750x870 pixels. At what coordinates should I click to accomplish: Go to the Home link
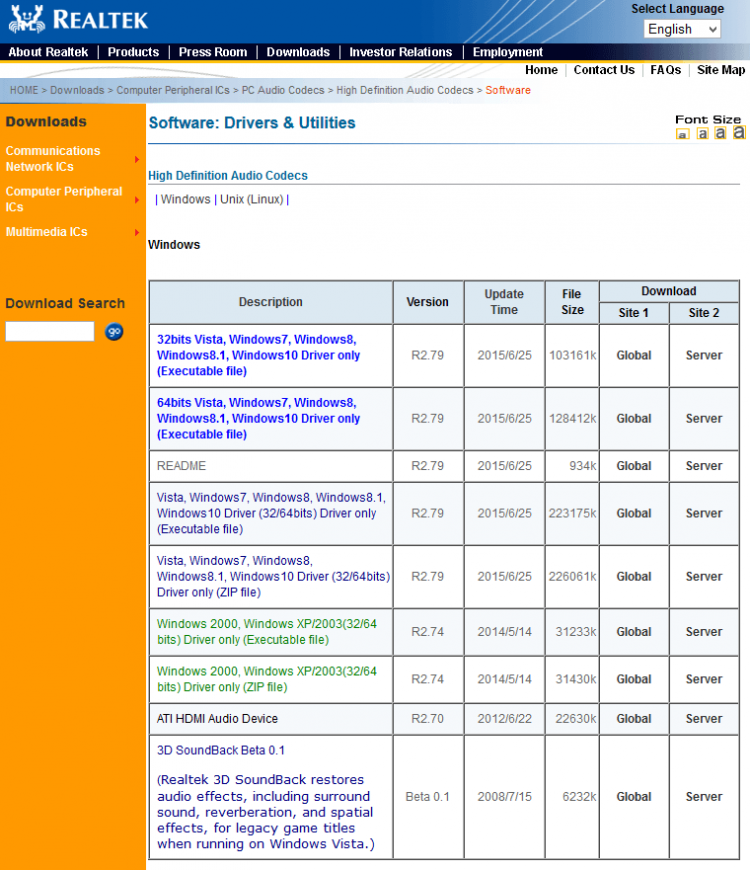pos(541,70)
